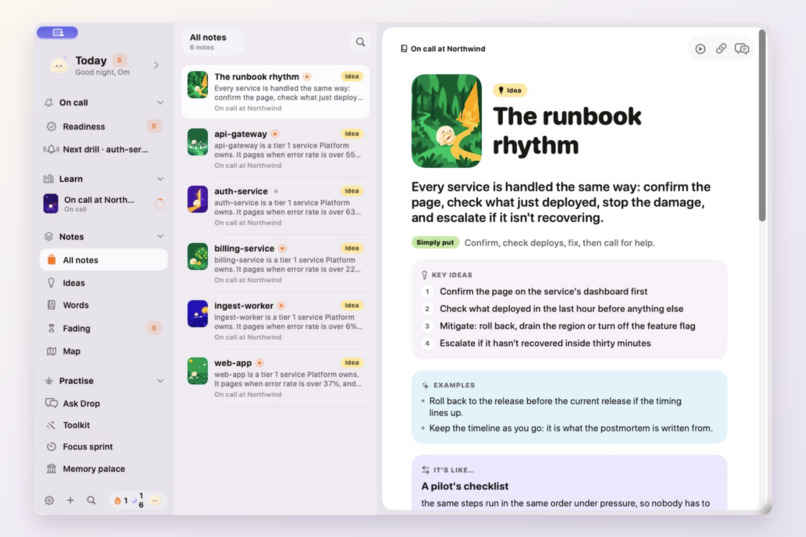The width and height of the screenshot is (806, 537).
Task: Search notes using the magnifier button
Action: click(361, 42)
